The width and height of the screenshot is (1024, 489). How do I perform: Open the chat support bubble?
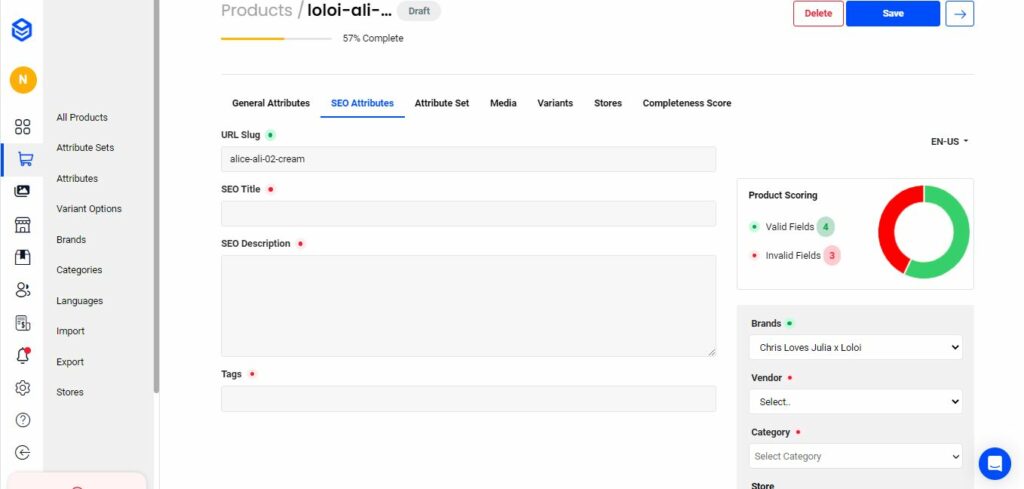pyautogui.click(x=994, y=463)
